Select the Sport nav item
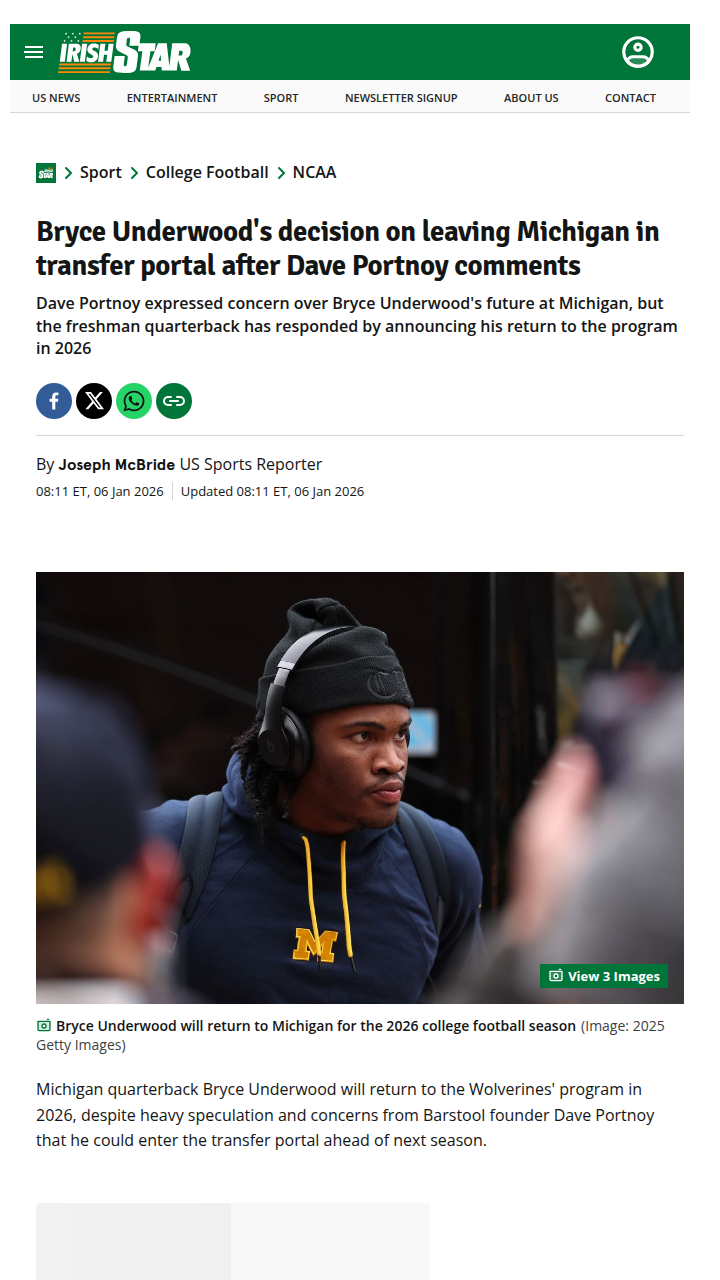Viewport: 720px width, 1280px height. tap(281, 98)
